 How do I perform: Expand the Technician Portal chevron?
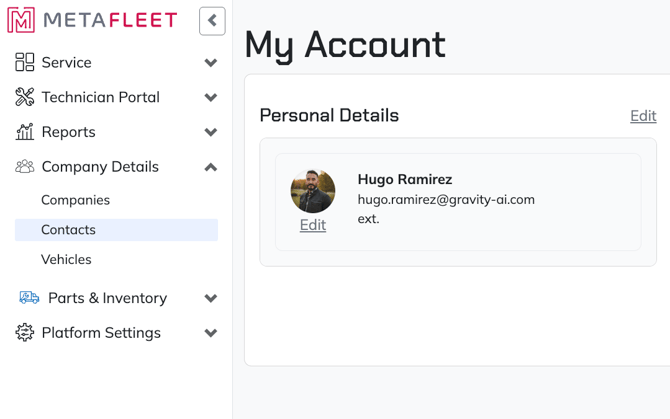coord(211,98)
